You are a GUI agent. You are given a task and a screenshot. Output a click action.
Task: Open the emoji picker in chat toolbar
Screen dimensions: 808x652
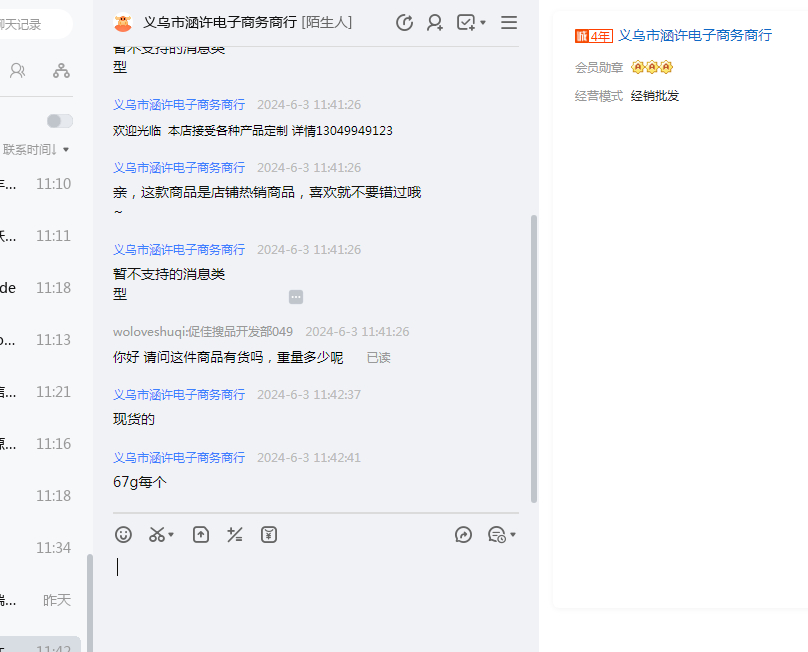click(123, 535)
